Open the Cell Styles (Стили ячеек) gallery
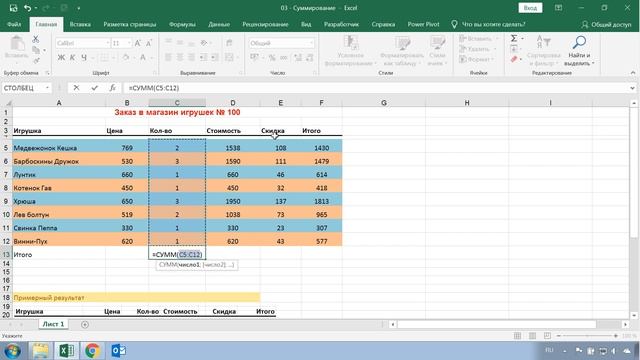This screenshot has height=360, width=640. point(437,51)
